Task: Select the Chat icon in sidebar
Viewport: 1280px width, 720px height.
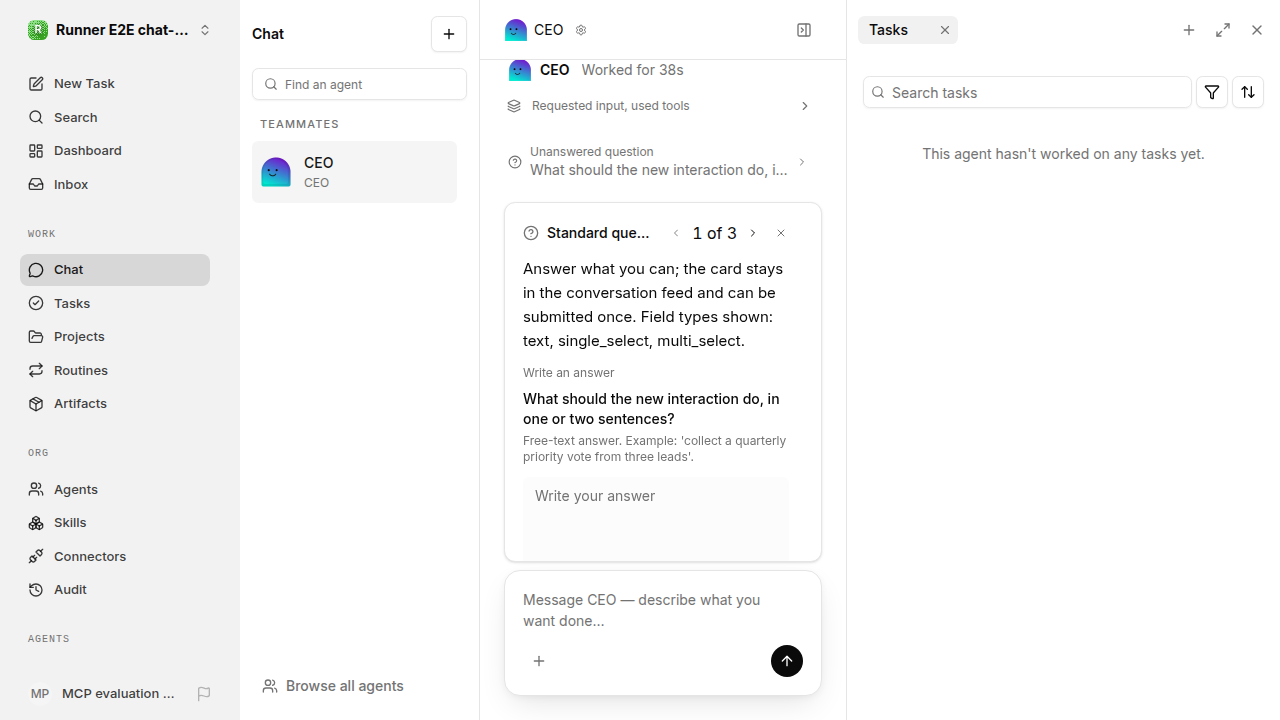Action: (36, 270)
